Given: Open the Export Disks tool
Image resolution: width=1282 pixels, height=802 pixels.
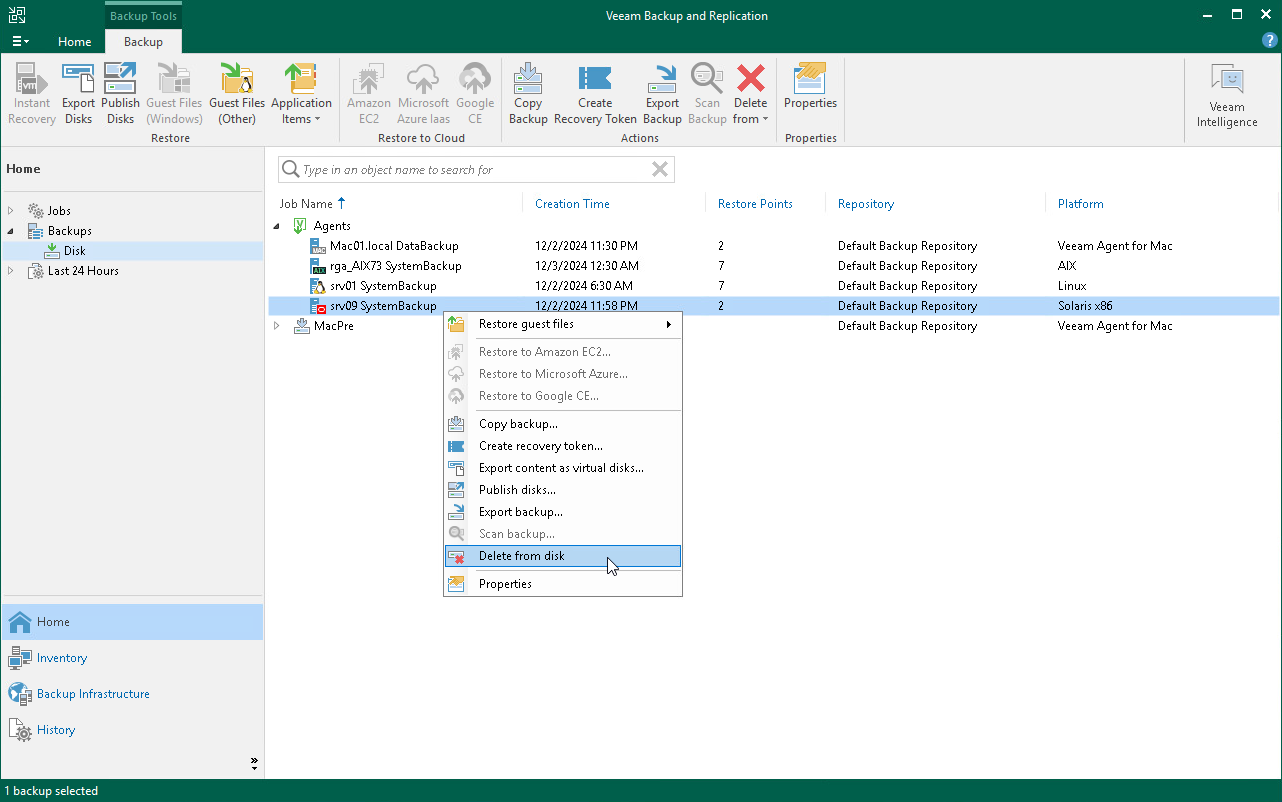Looking at the screenshot, I should (x=78, y=93).
